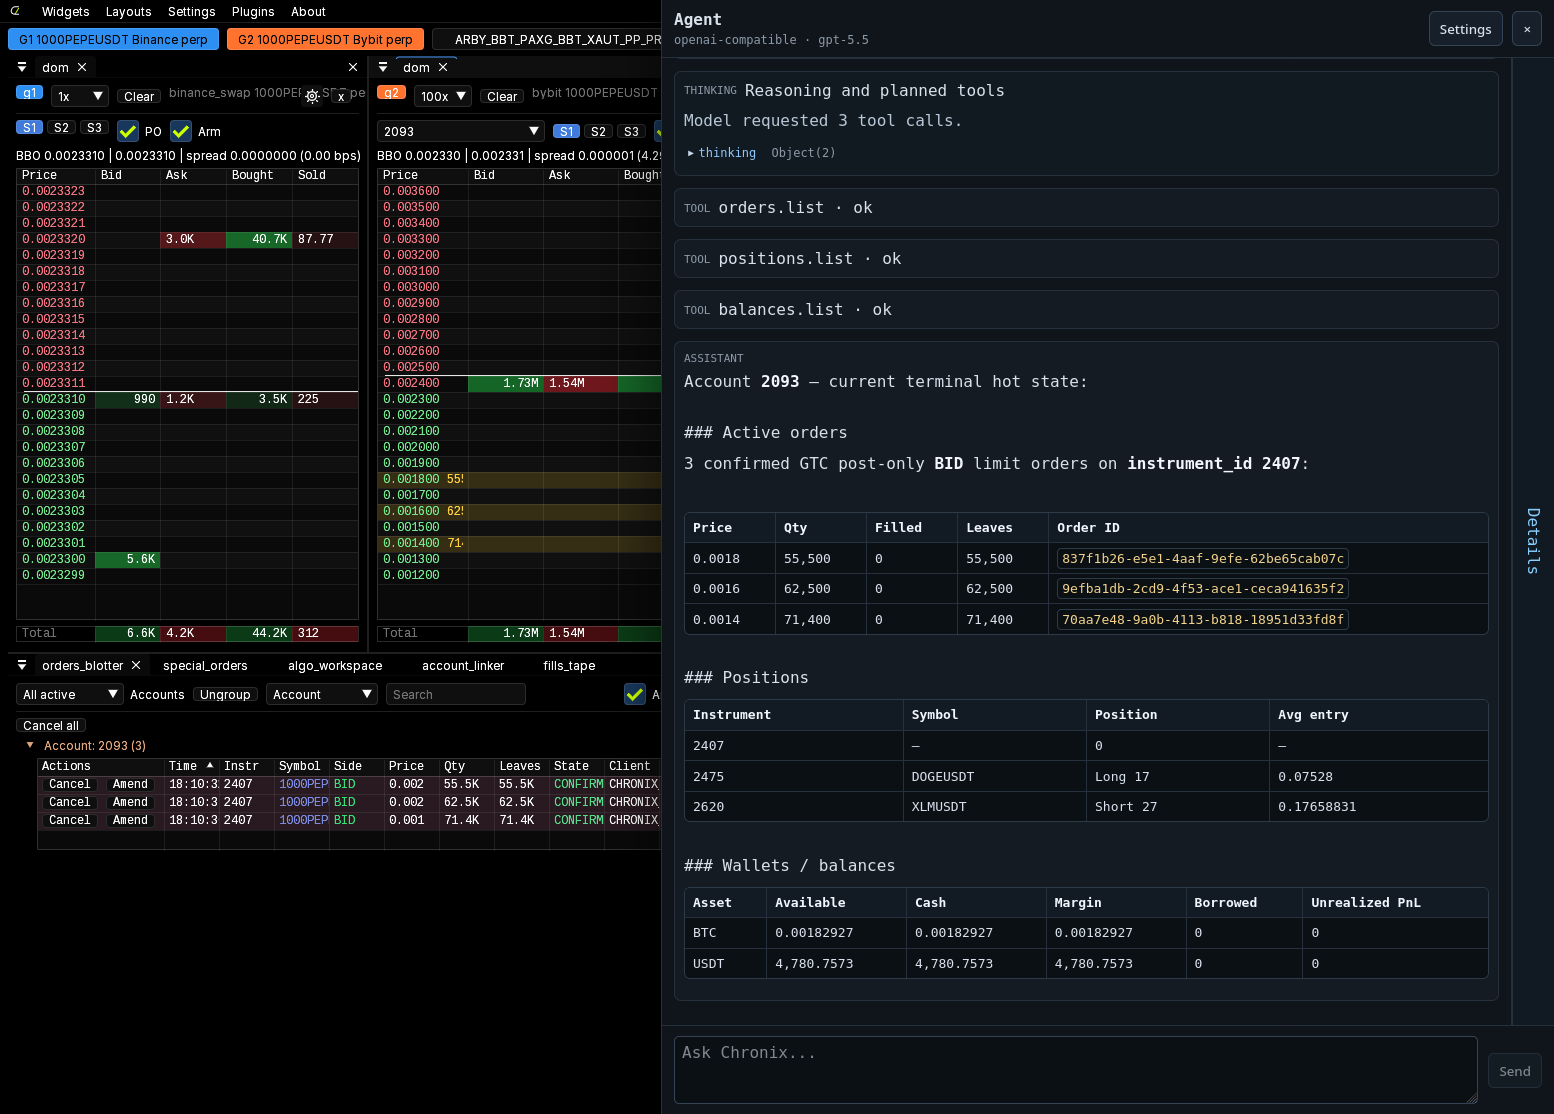Viewport: 1554px width, 1114px height.
Task: Amend the 62.5K quantity order
Action: (130, 802)
